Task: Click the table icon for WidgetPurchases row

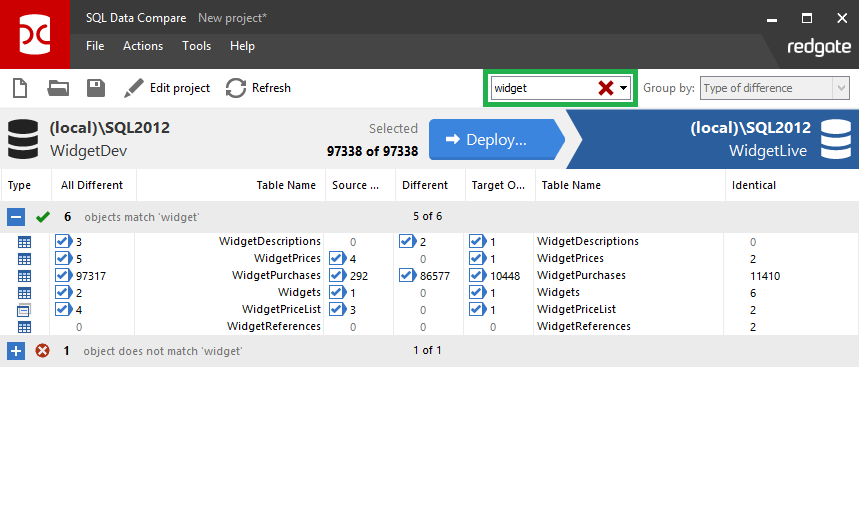Action: (25, 276)
